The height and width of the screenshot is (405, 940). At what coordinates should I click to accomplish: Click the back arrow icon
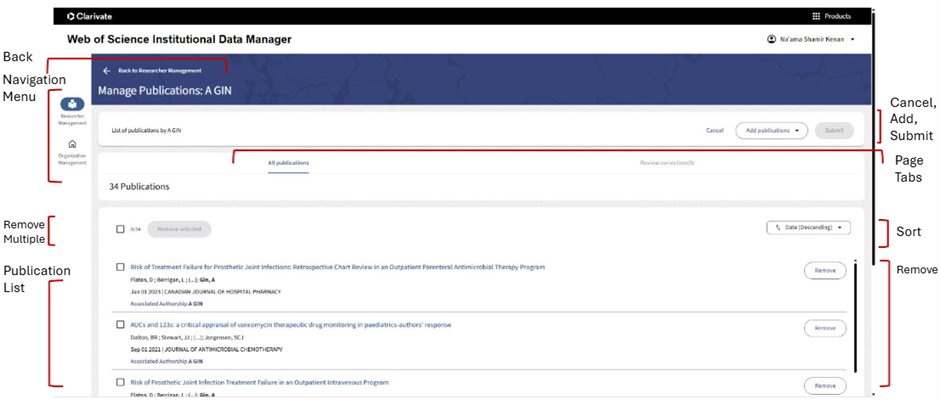[x=107, y=71]
